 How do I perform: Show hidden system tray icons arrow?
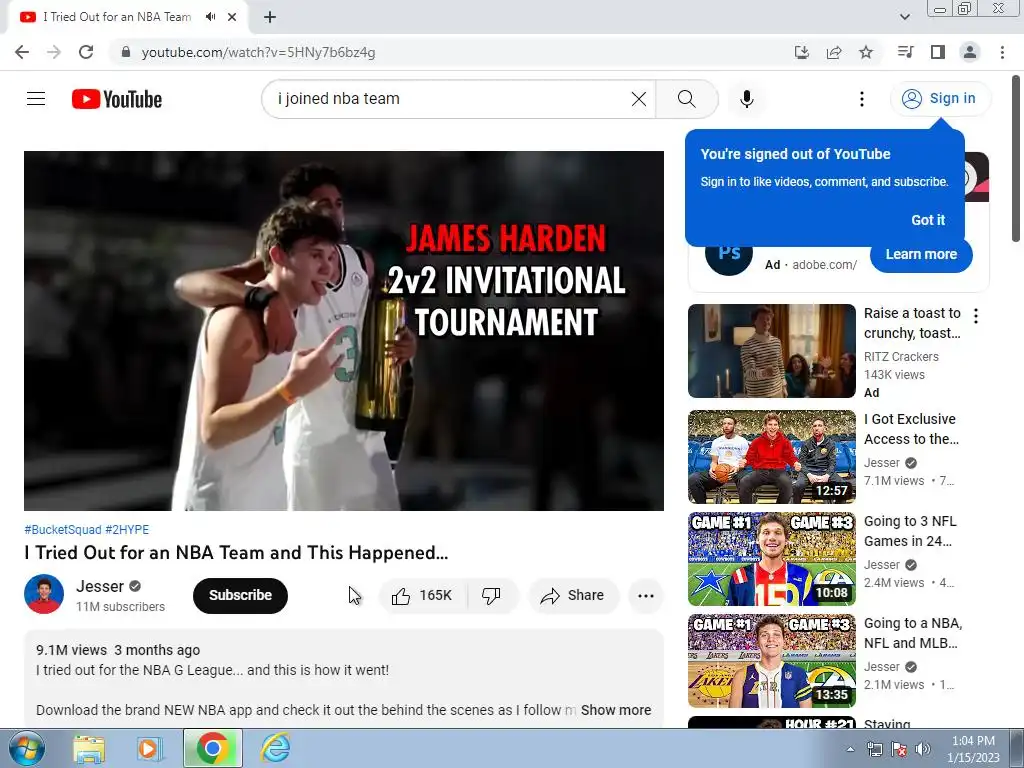(850, 749)
